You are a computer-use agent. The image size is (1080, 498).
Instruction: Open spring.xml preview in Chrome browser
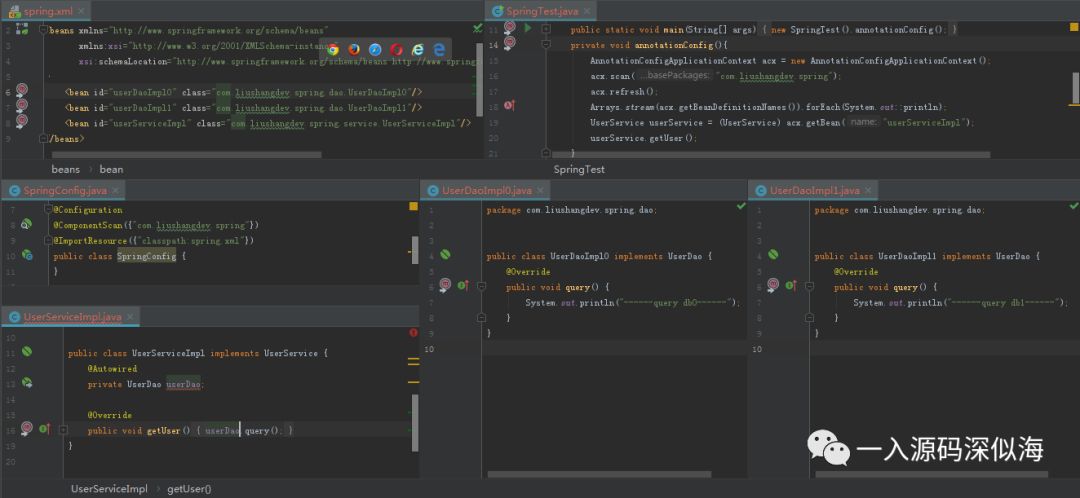click(x=333, y=50)
